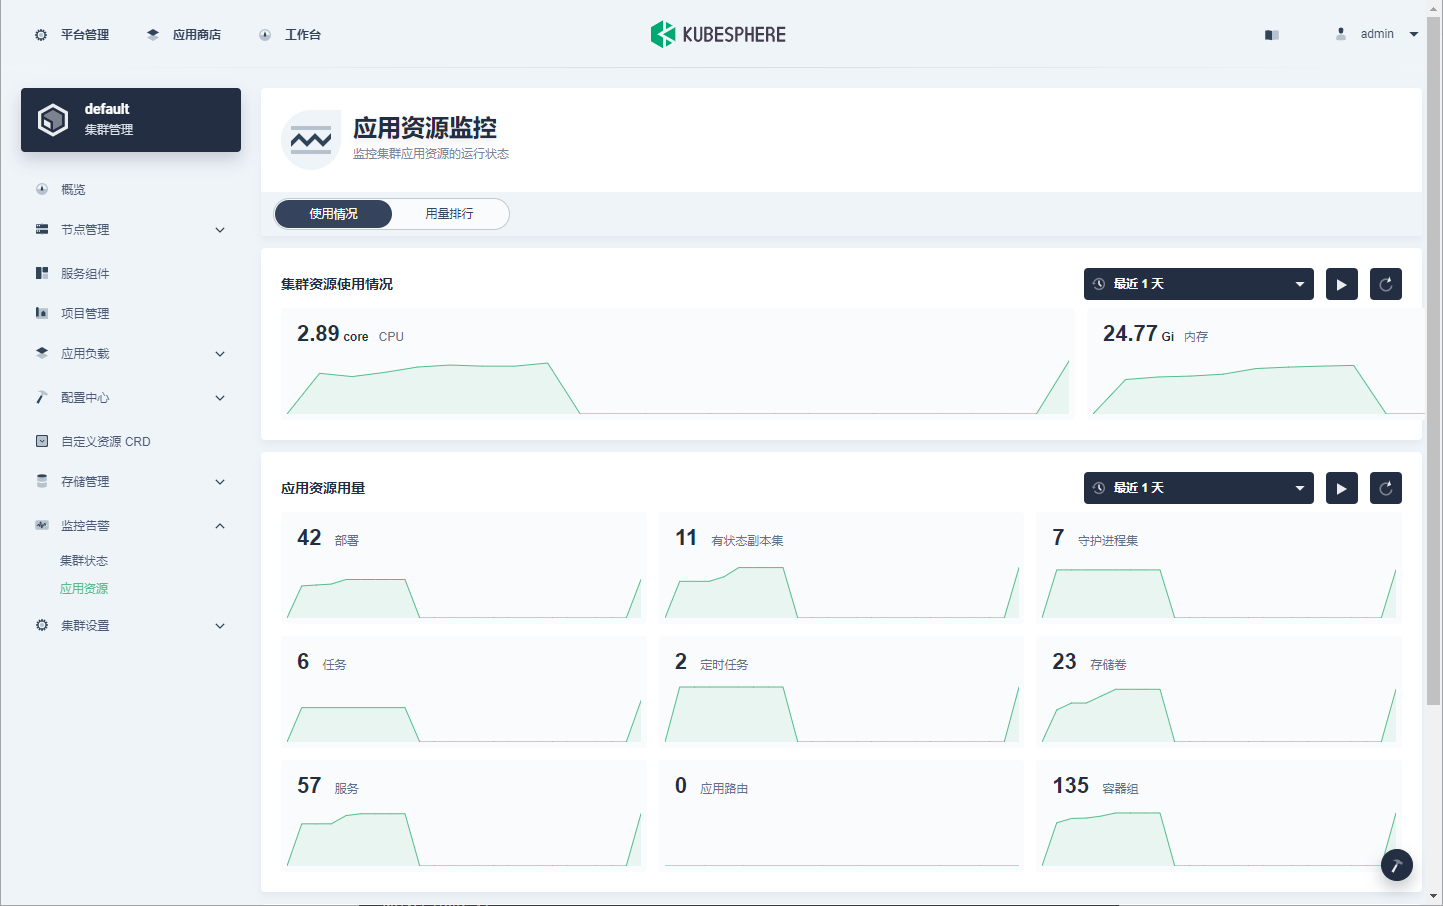Switch to the 用量排行 tab
This screenshot has width=1443, height=906.
pyautogui.click(x=450, y=214)
